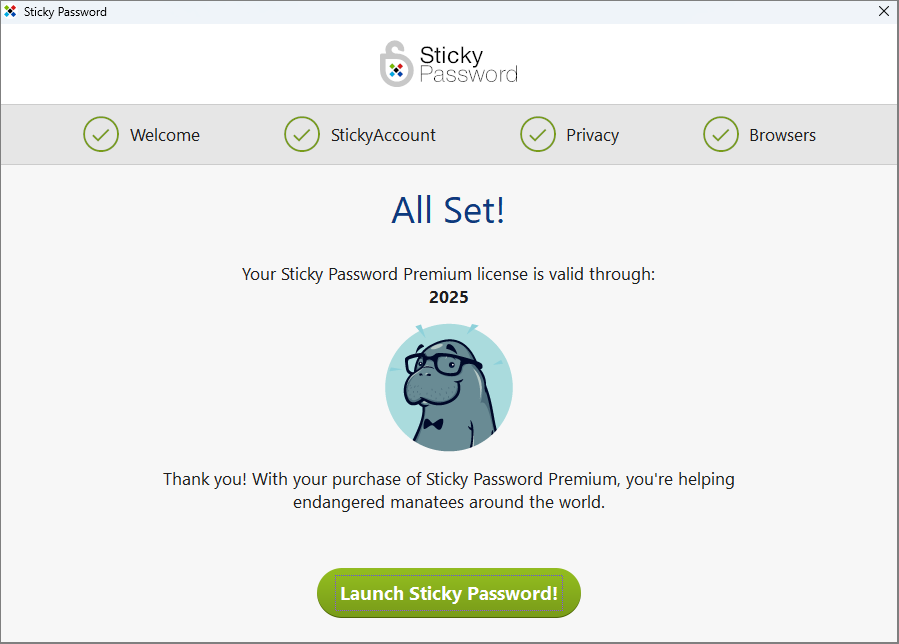Click the endangered manatees thank-you message
This screenshot has width=899, height=644.
point(448,490)
